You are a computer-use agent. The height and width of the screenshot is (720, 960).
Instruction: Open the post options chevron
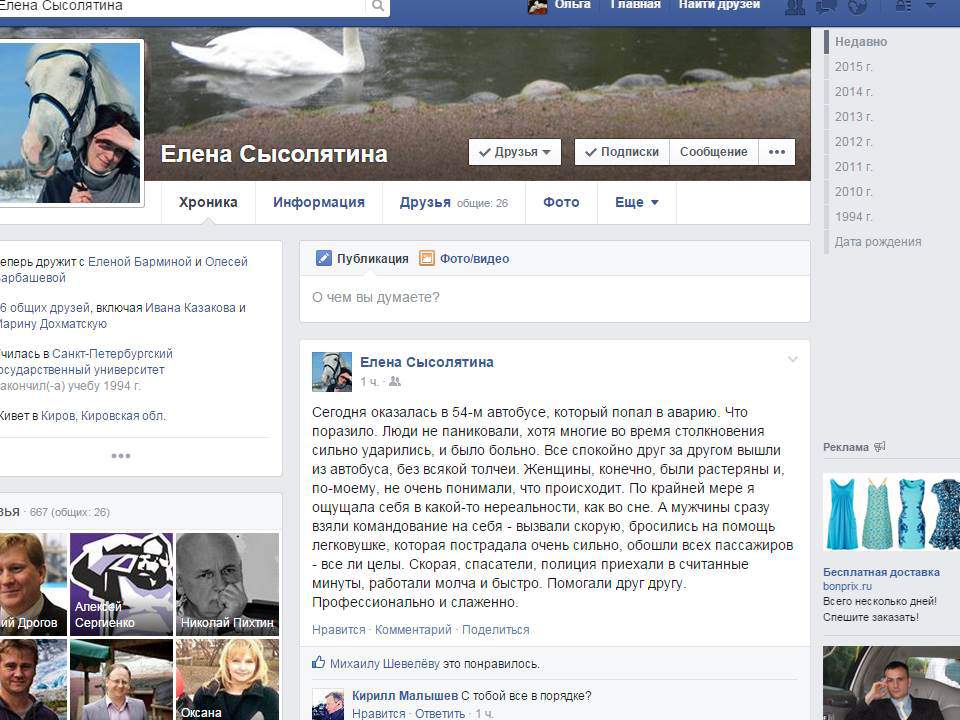793,359
